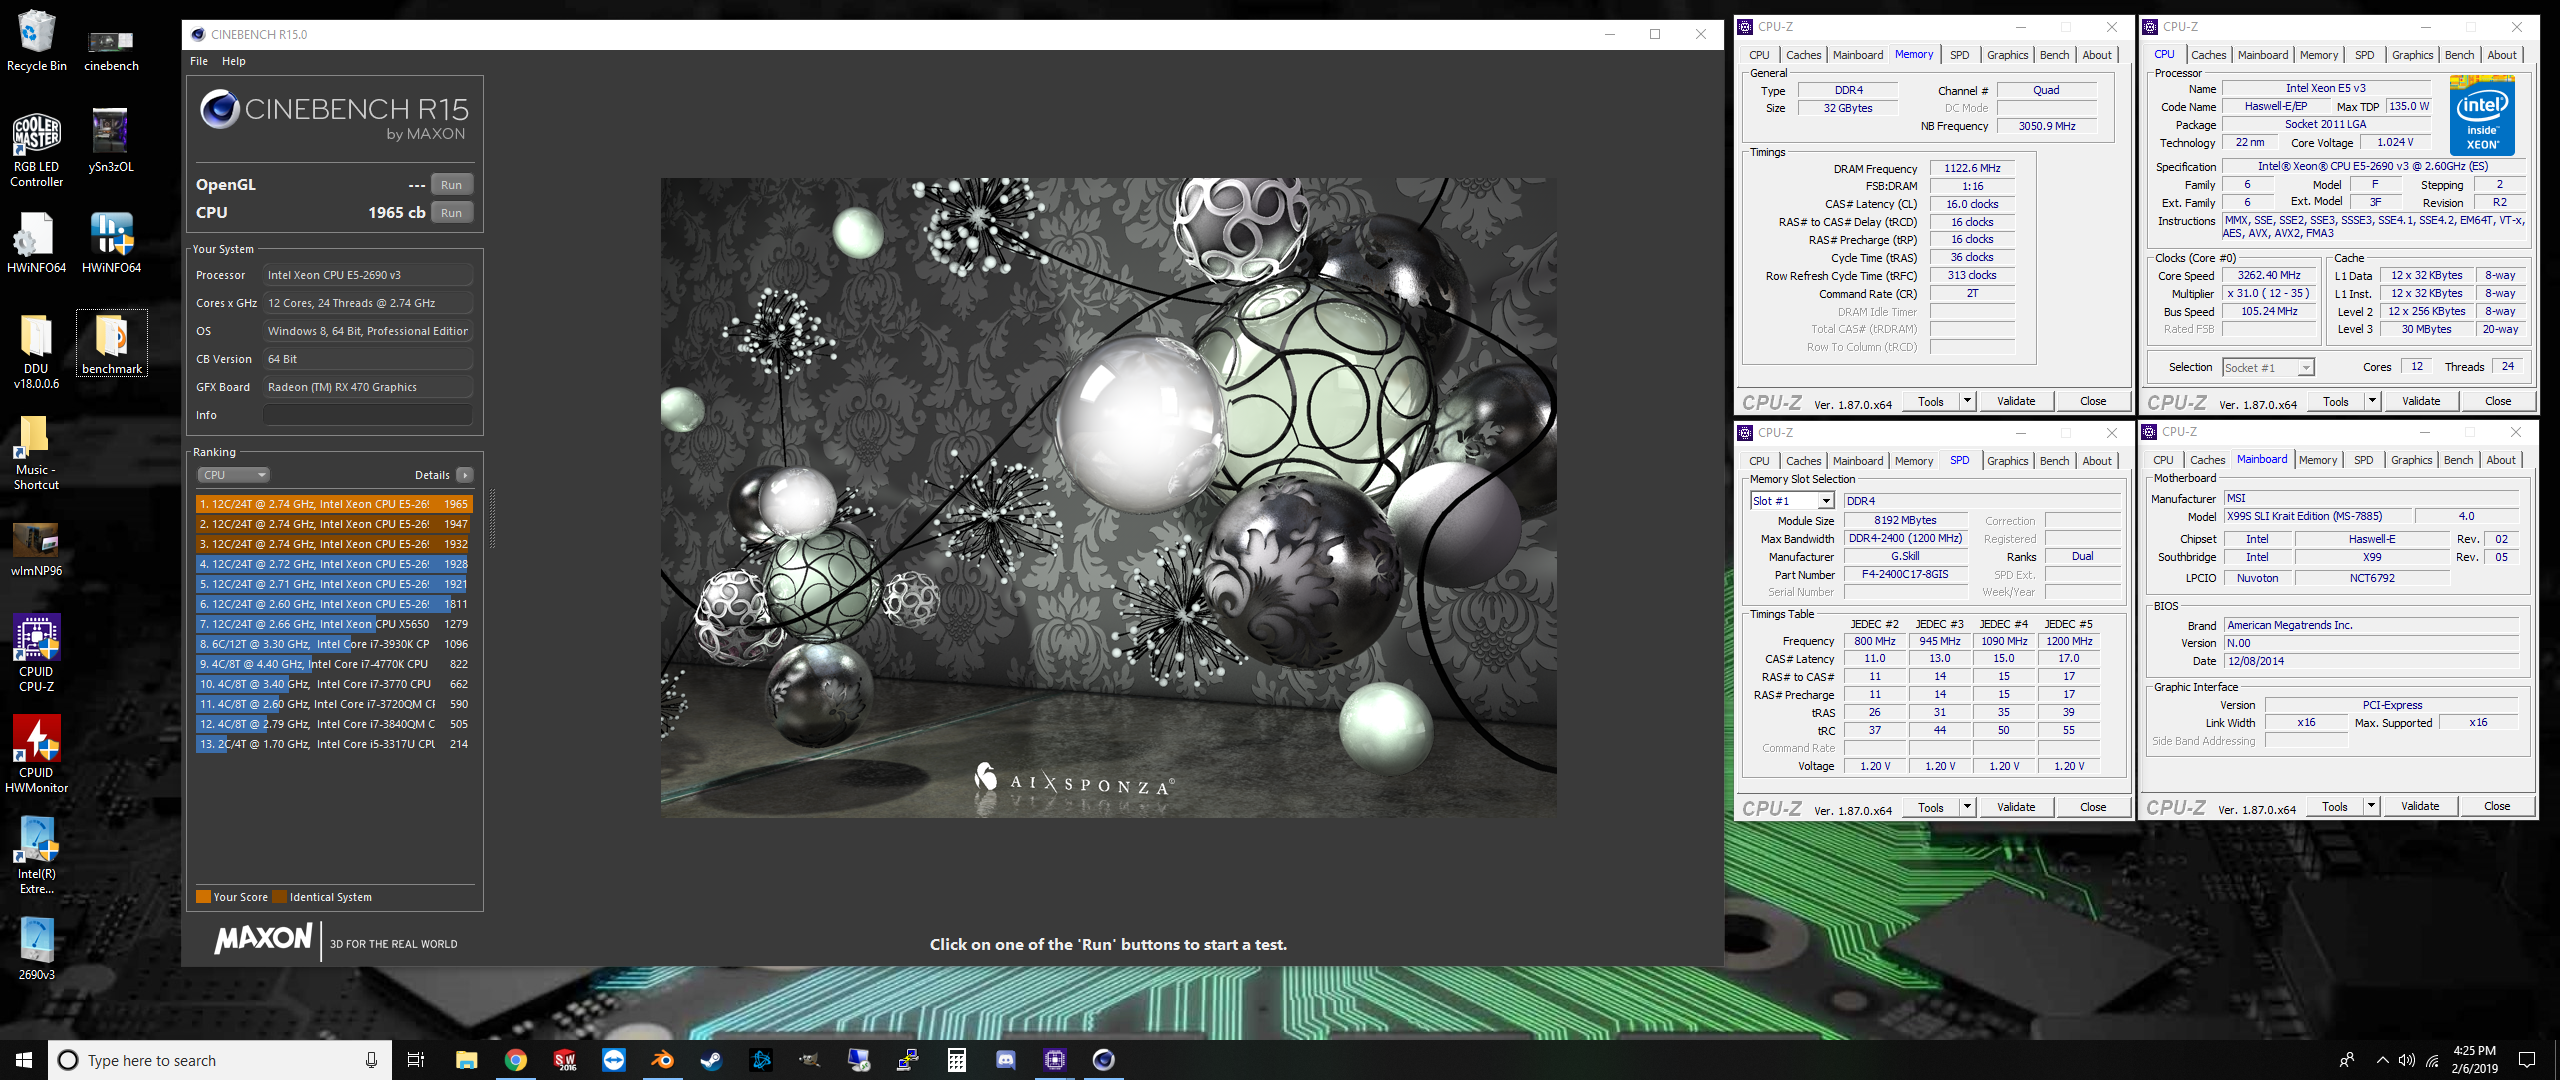Viewport: 2560px width, 1080px height.
Task: Open HWiNFO64 text document icon on desktop
Action: 36,242
